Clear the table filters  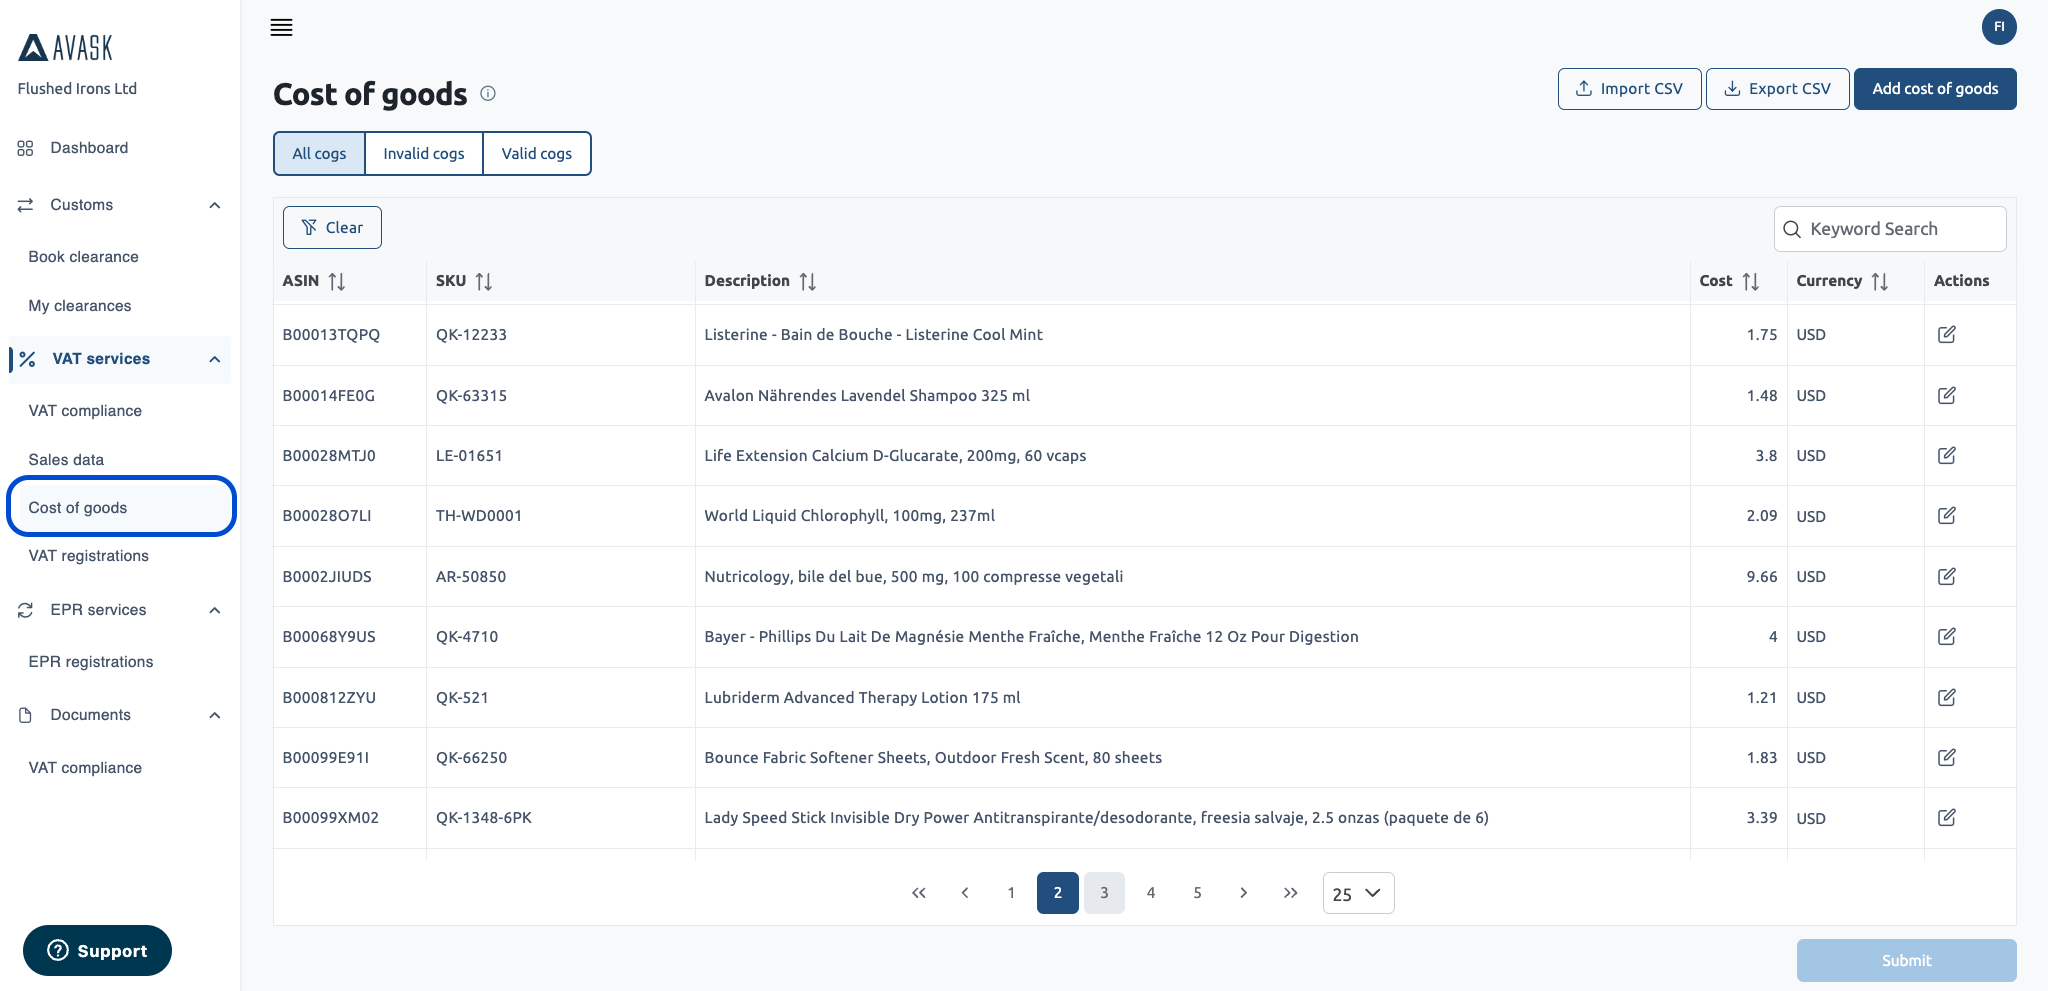(332, 227)
